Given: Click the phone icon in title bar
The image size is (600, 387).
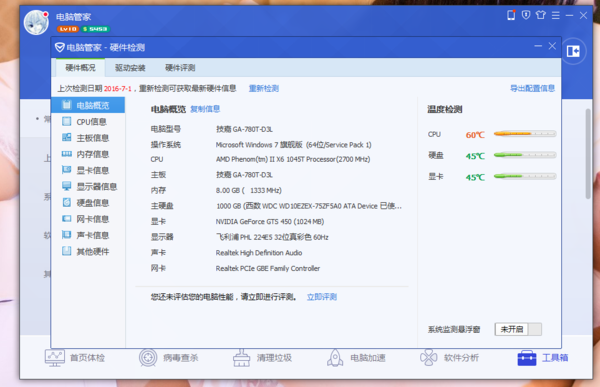Looking at the screenshot, I should tap(511, 15).
